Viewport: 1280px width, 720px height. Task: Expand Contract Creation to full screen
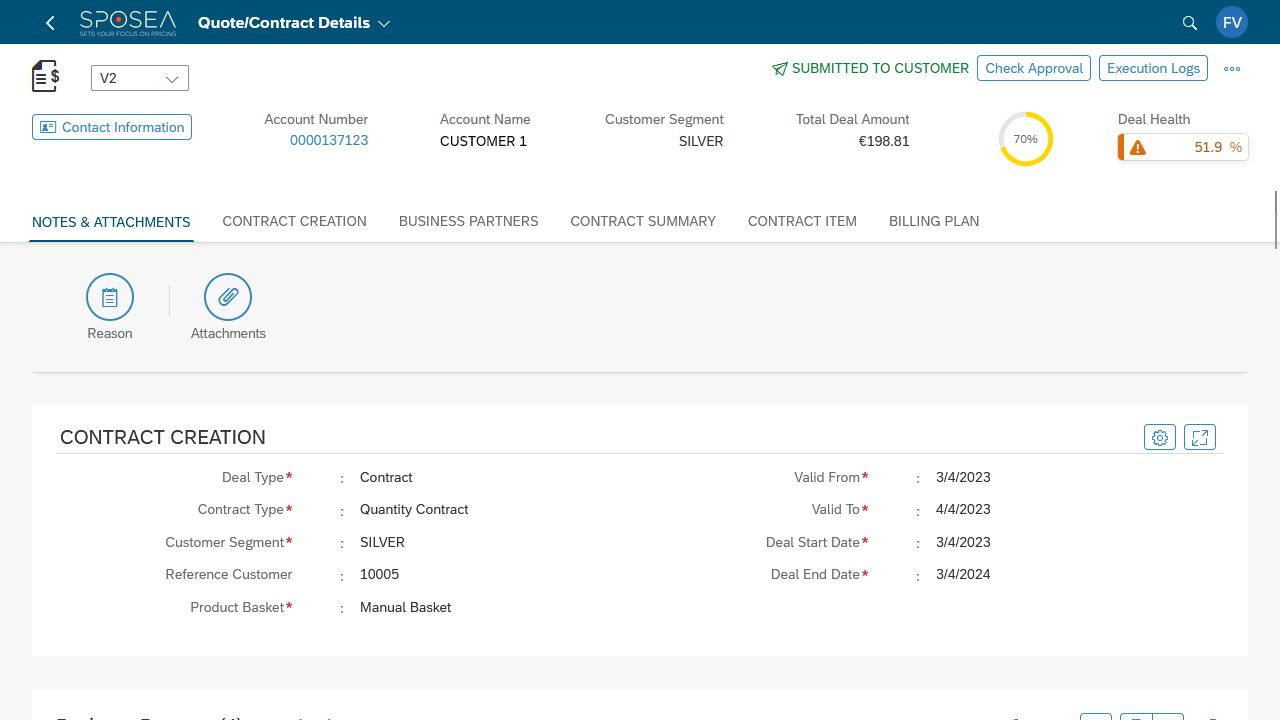(1199, 437)
